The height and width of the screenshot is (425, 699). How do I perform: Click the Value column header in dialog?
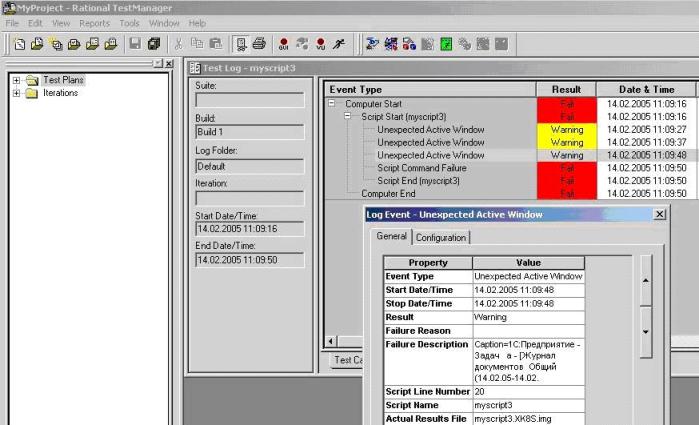click(x=528, y=263)
